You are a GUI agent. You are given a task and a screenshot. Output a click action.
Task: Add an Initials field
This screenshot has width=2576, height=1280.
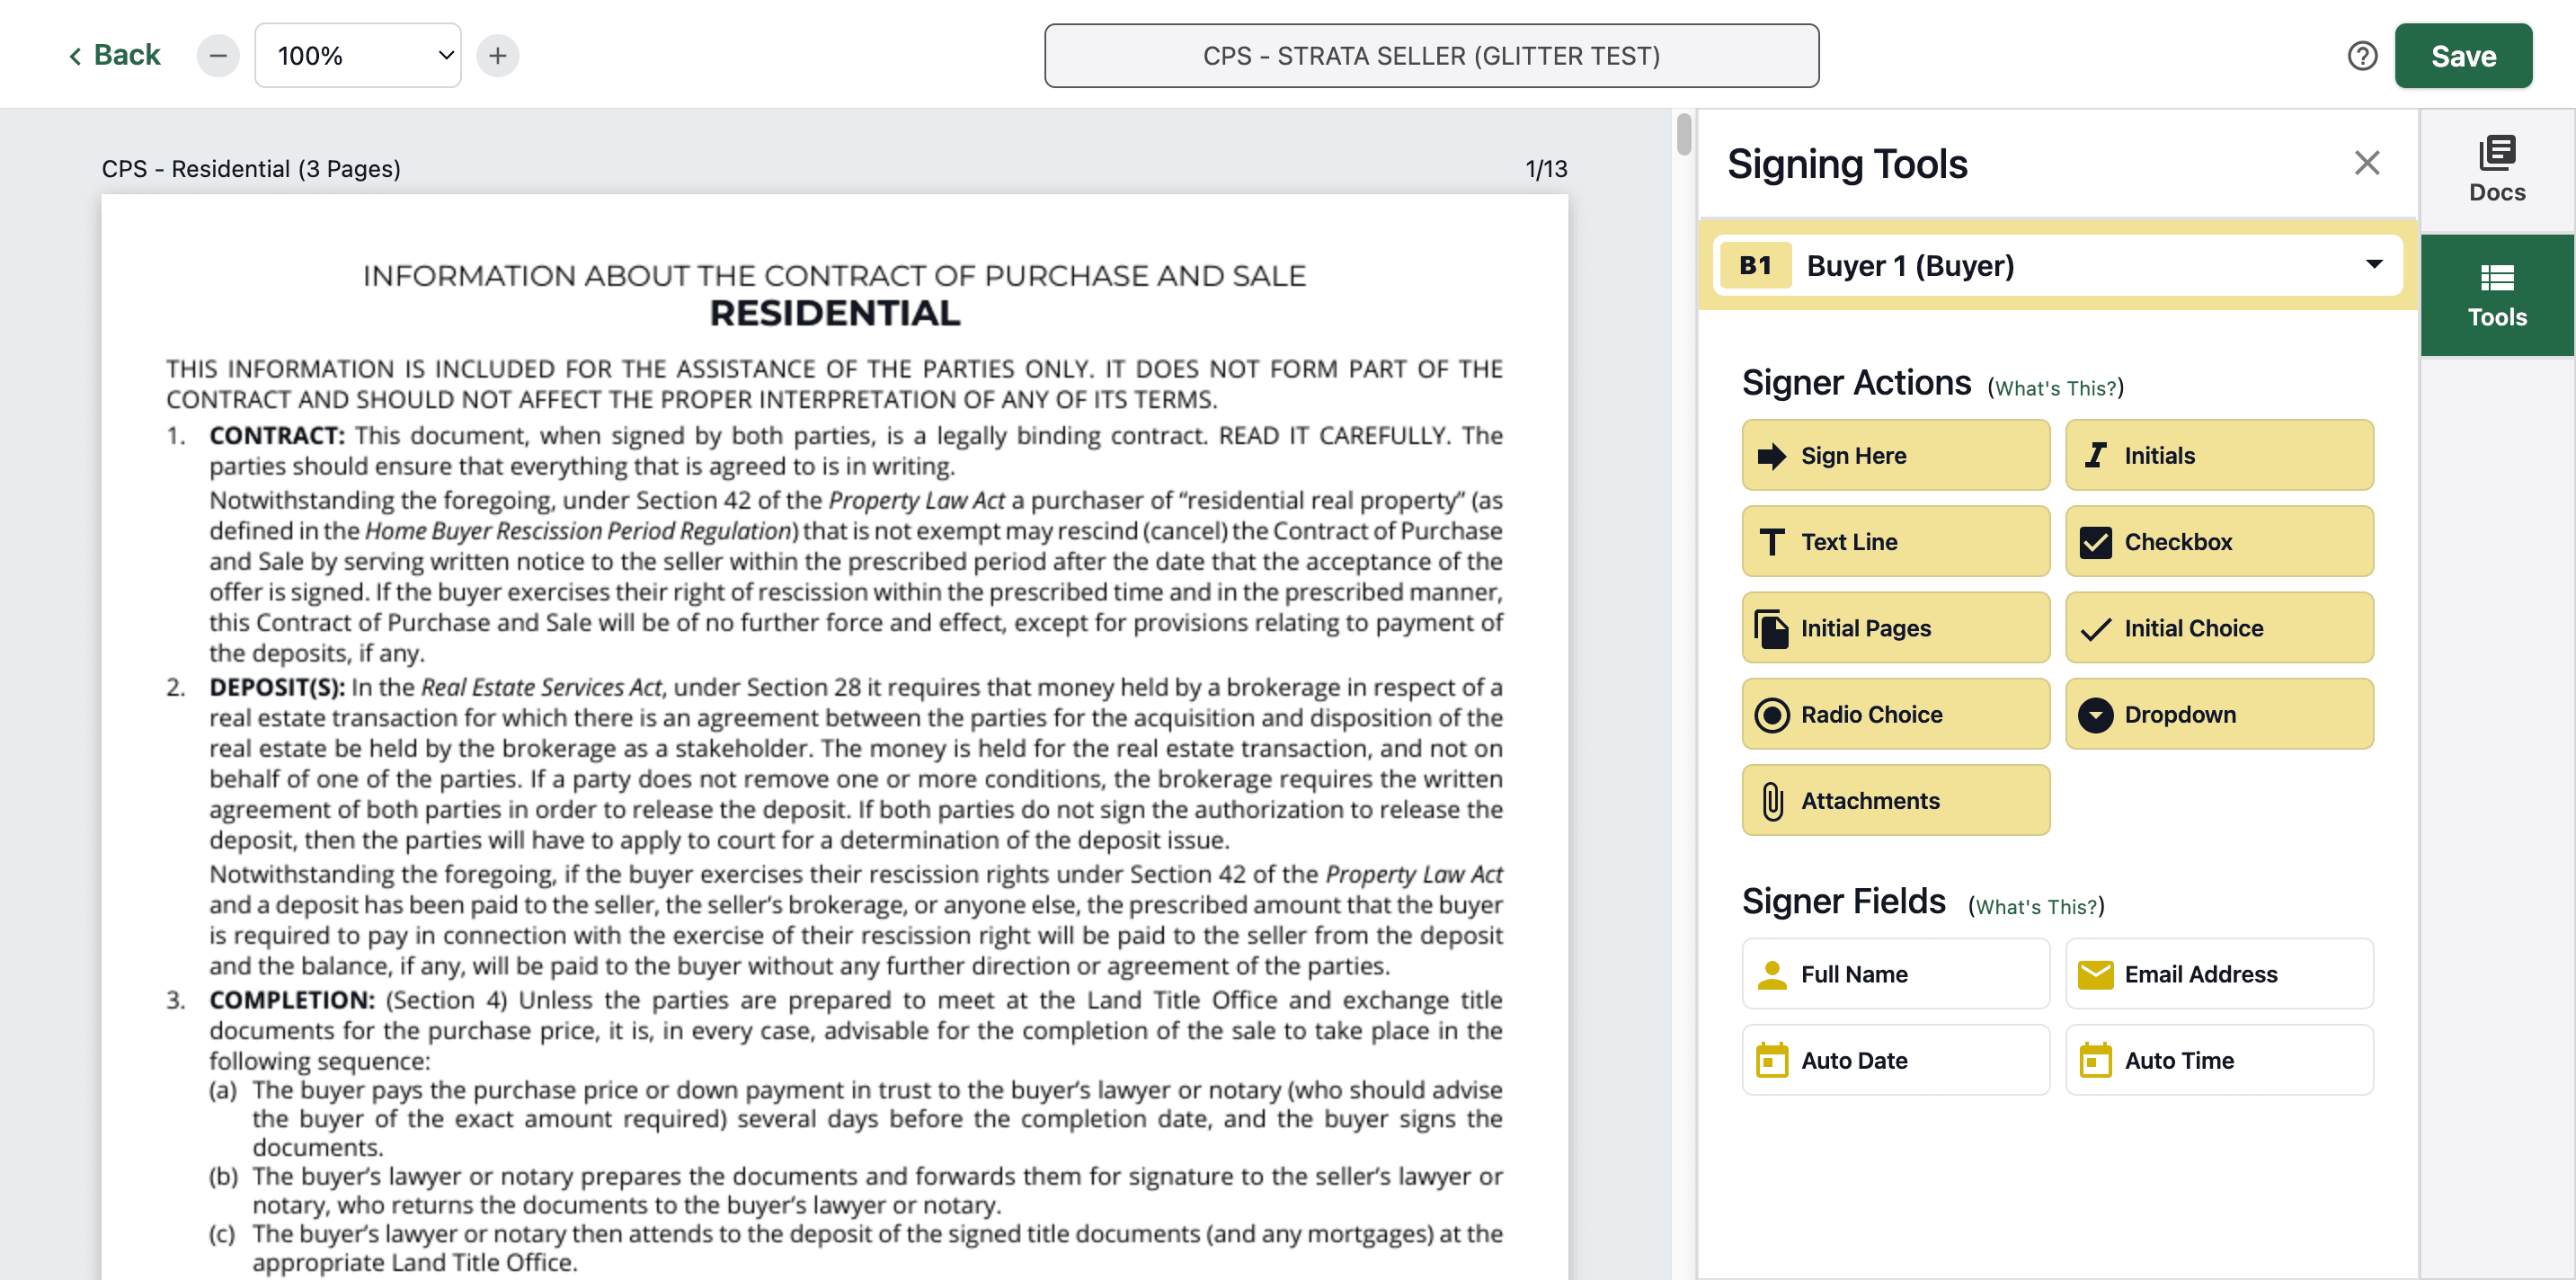pyautogui.click(x=2219, y=455)
